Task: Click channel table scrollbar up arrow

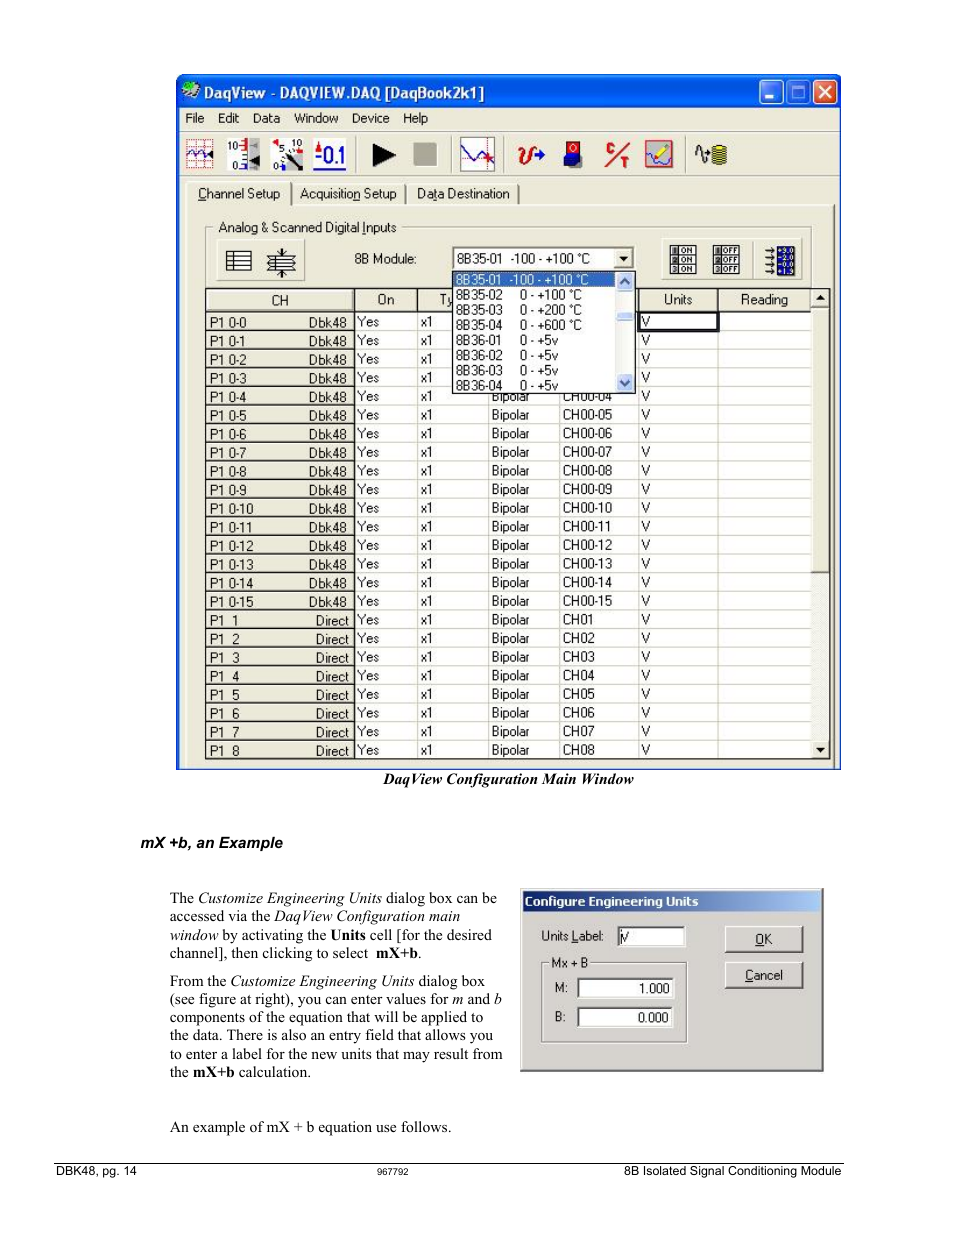Action: click(x=821, y=298)
